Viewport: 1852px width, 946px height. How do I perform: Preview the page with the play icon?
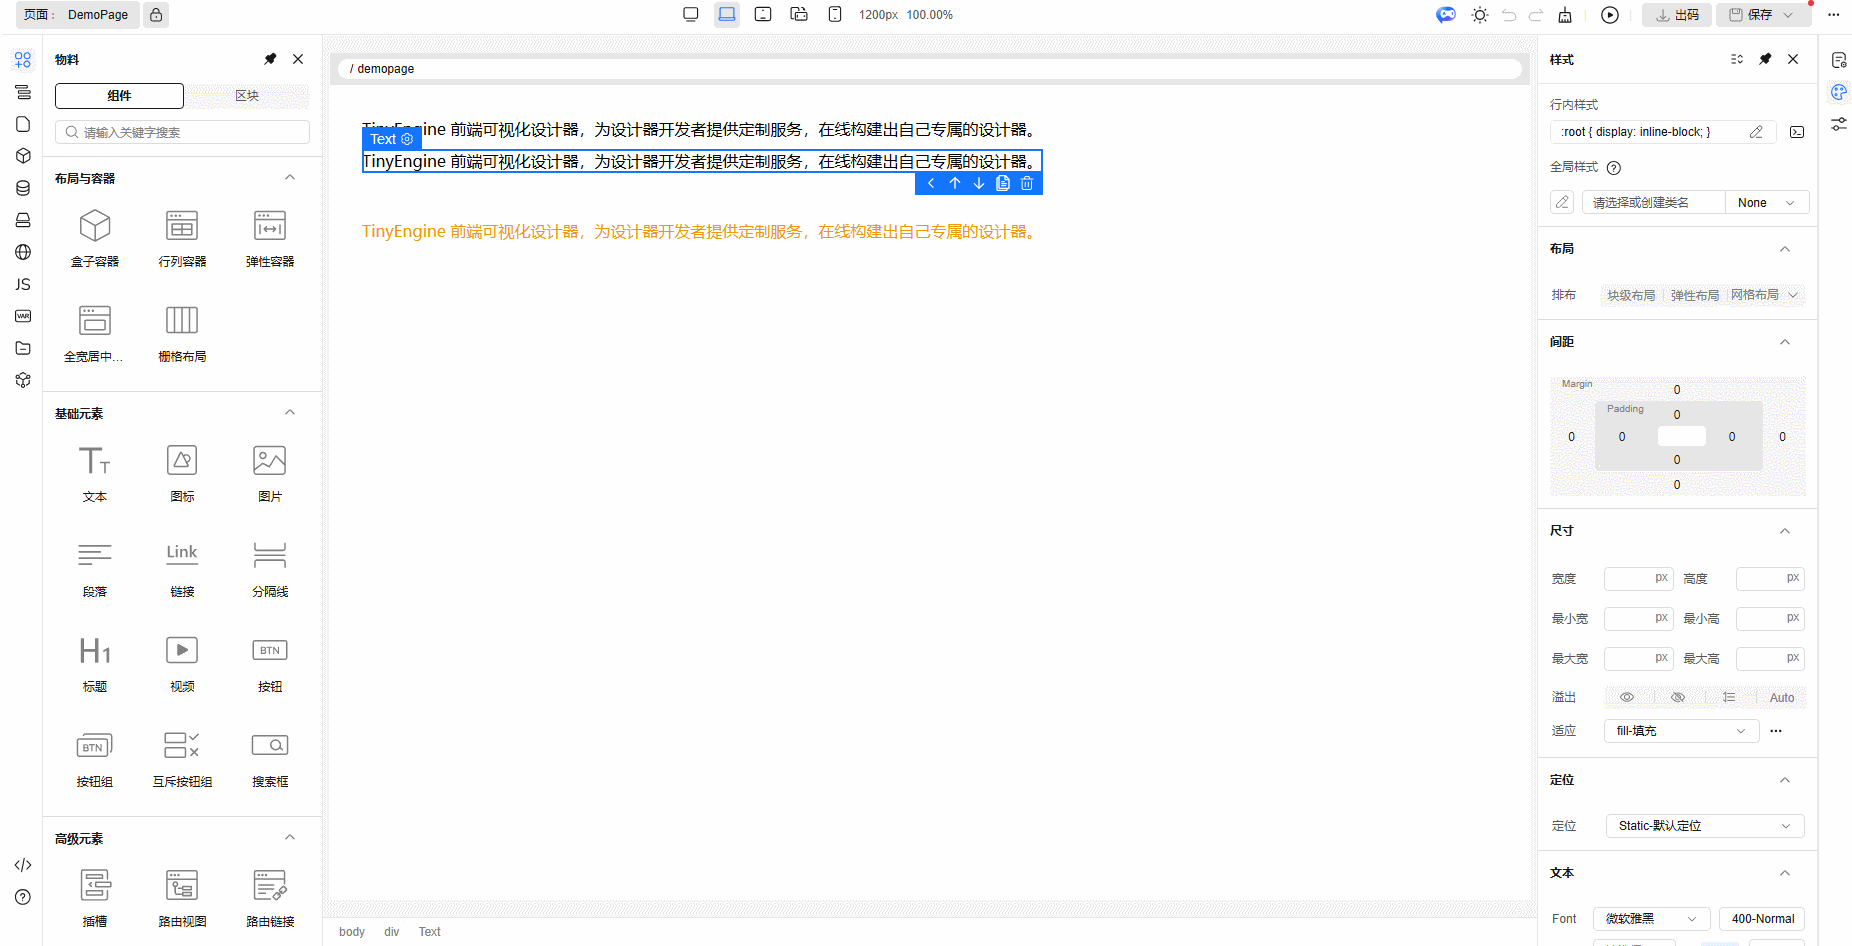pos(1610,15)
